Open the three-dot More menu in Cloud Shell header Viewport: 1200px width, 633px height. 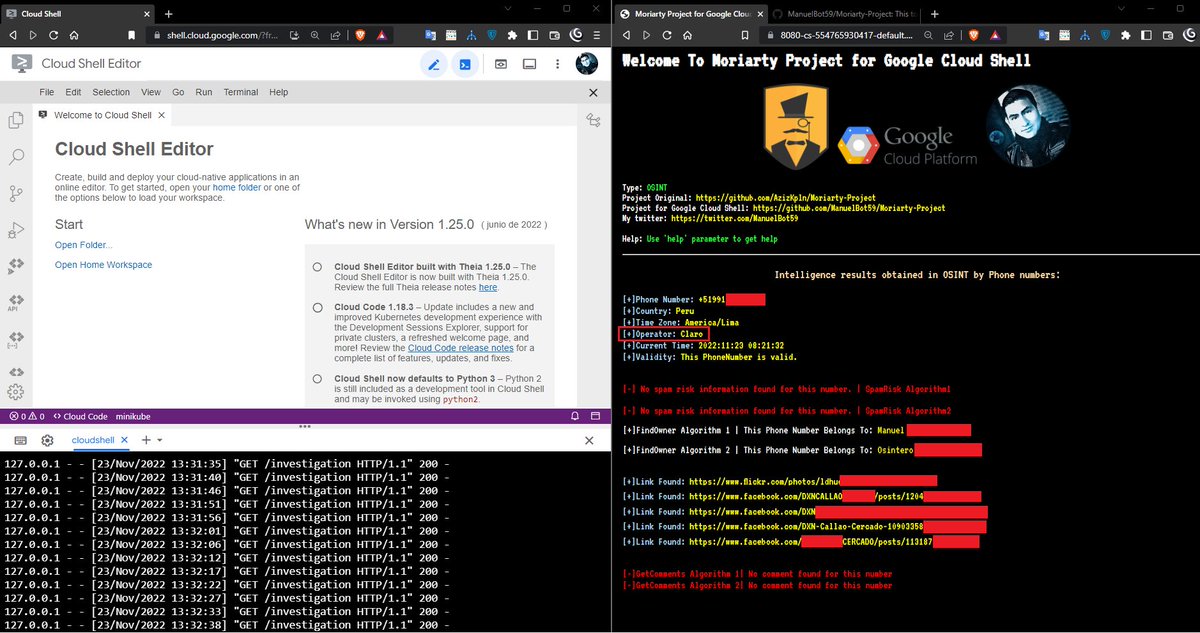tap(556, 64)
